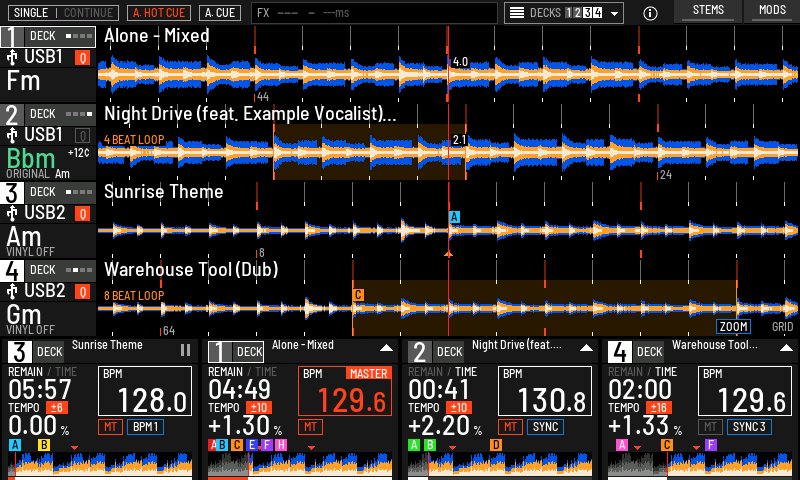800x480 pixels.
Task: Click red memory cue triangle in Sunrise Theme panel
Action: point(74,448)
